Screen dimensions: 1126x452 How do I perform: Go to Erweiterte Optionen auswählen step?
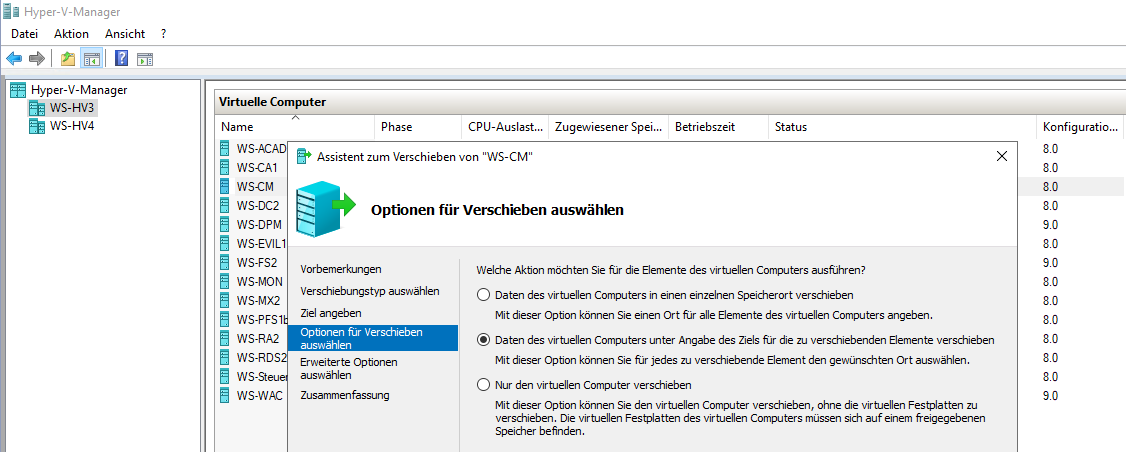pyautogui.click(x=348, y=368)
